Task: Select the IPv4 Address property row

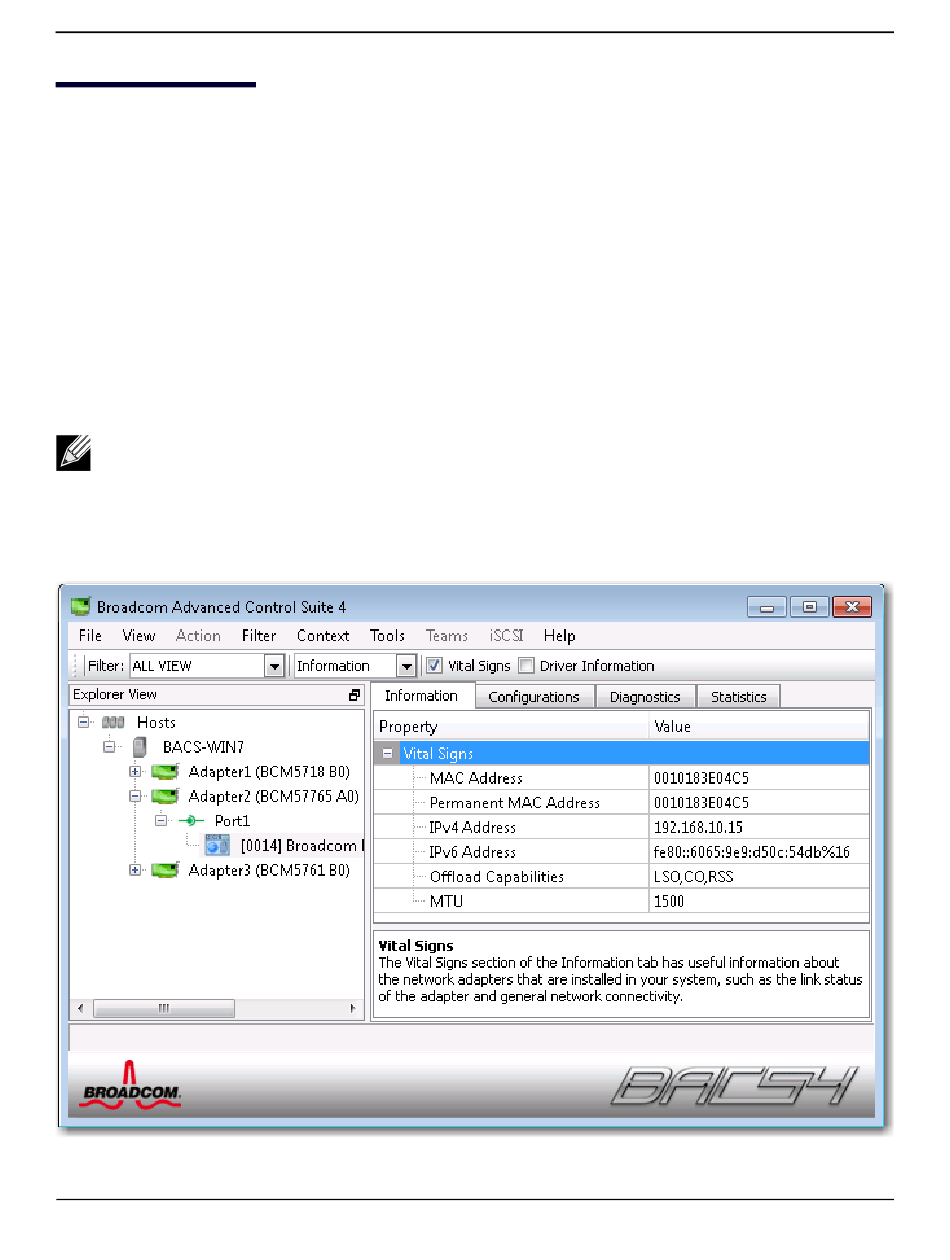Action: [621, 827]
